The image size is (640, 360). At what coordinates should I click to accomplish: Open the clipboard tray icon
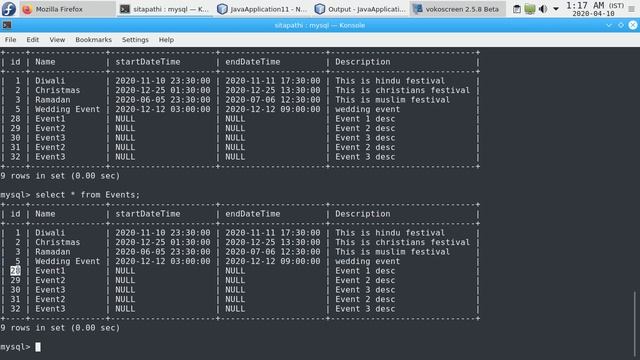click(517, 9)
